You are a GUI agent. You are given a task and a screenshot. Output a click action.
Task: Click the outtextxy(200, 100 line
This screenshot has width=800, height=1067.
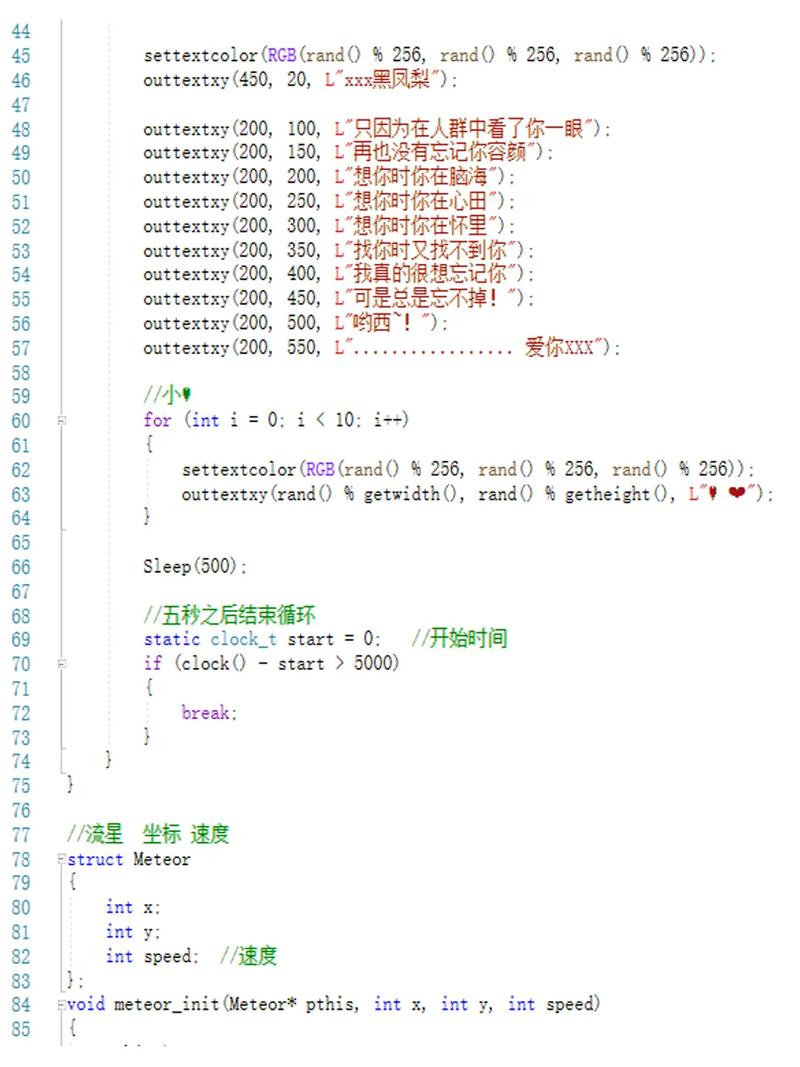[x=377, y=129]
